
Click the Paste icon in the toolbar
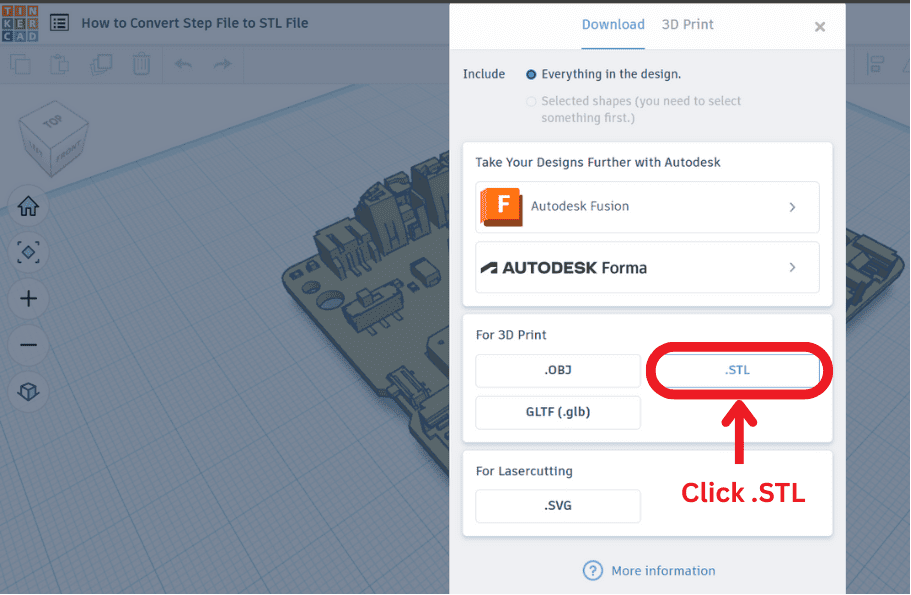pyautogui.click(x=59, y=63)
